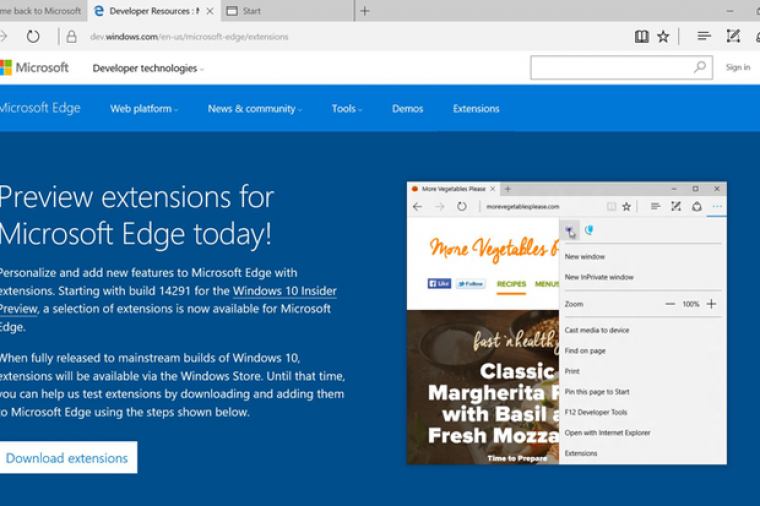760x506 pixels.
Task: Add page to favorites star icon
Action: click(663, 36)
